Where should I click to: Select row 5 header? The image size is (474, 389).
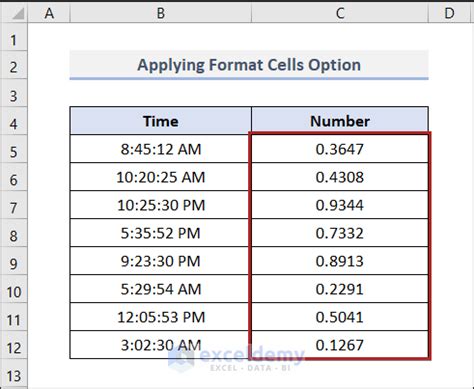pyautogui.click(x=14, y=149)
